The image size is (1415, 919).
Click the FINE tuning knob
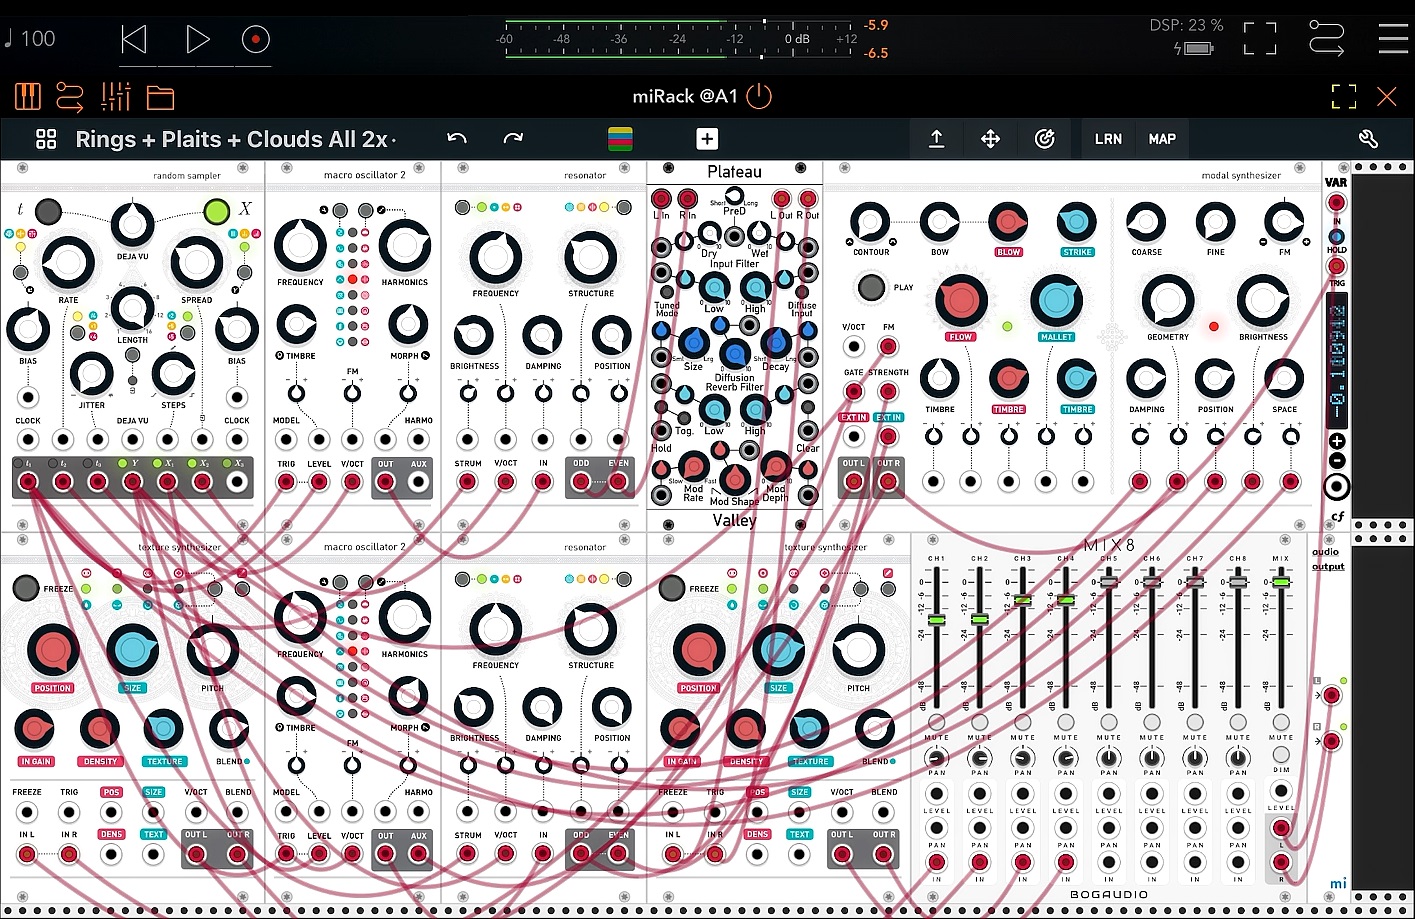[1215, 222]
